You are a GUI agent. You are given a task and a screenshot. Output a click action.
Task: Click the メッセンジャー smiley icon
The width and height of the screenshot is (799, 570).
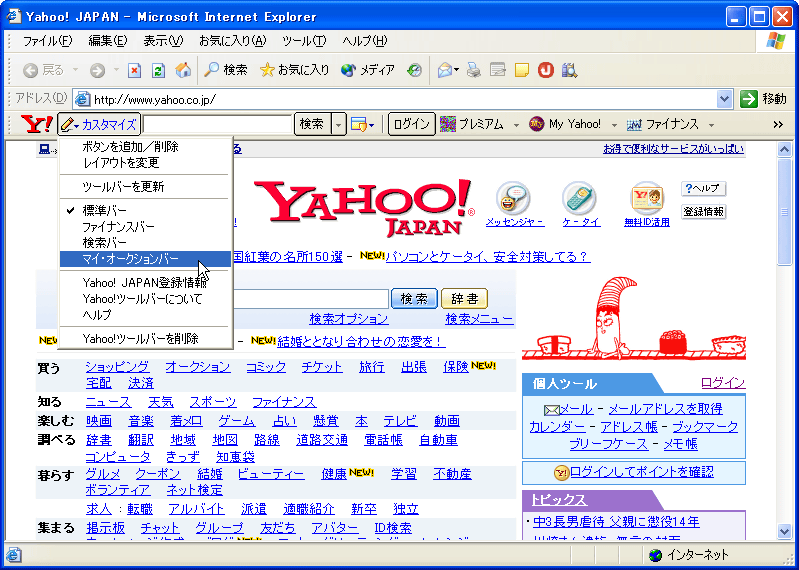pyautogui.click(x=514, y=199)
